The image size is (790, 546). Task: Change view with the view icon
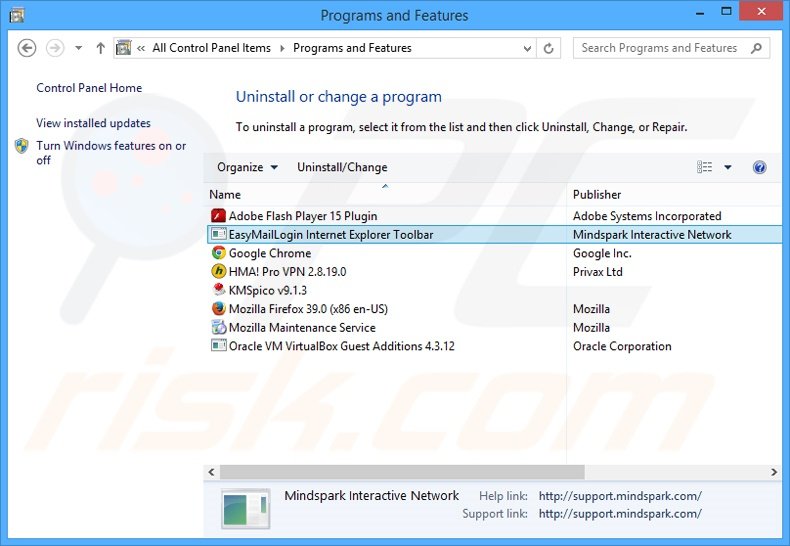[x=704, y=167]
